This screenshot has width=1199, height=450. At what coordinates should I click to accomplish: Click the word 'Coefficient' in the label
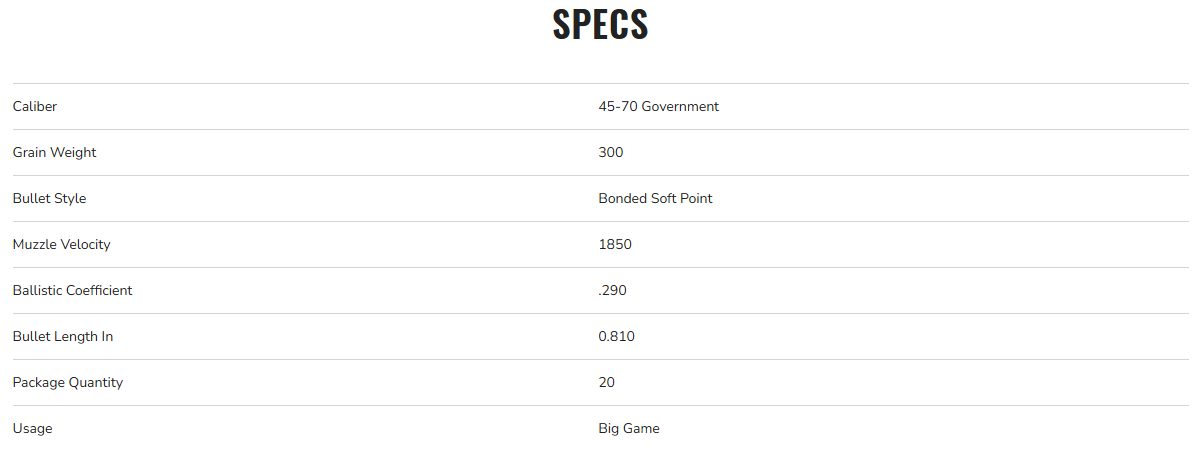click(x=99, y=290)
